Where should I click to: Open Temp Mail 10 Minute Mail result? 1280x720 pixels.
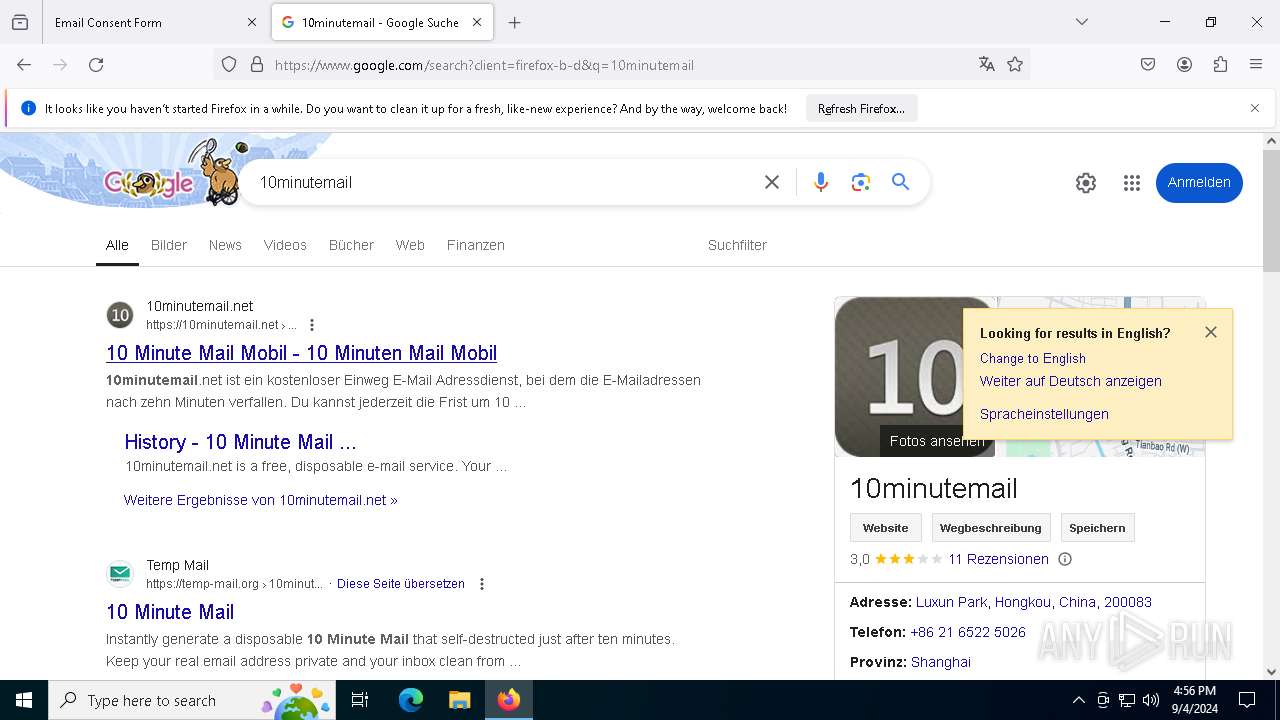(x=170, y=612)
